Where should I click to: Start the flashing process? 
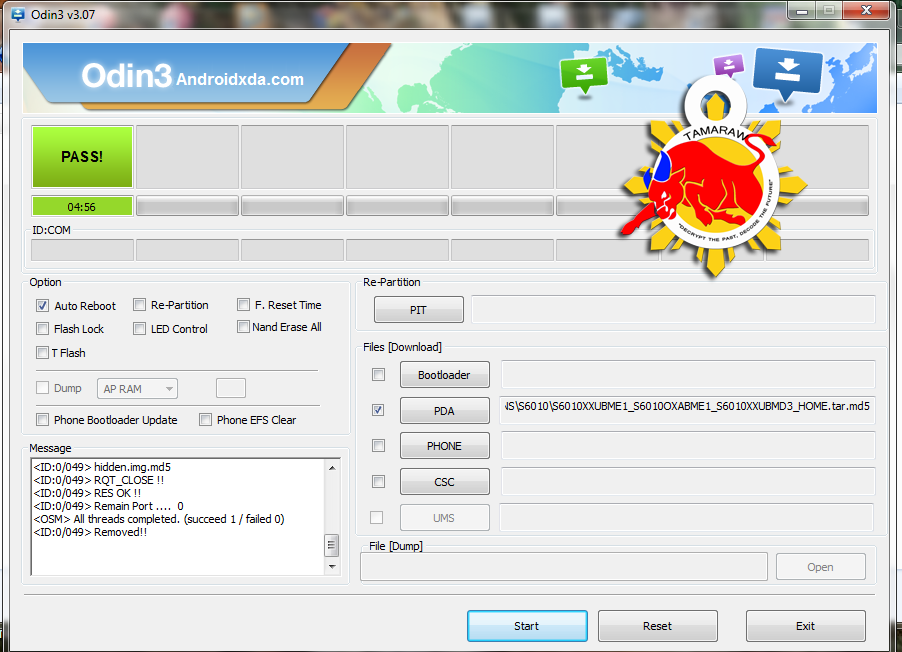click(x=528, y=626)
